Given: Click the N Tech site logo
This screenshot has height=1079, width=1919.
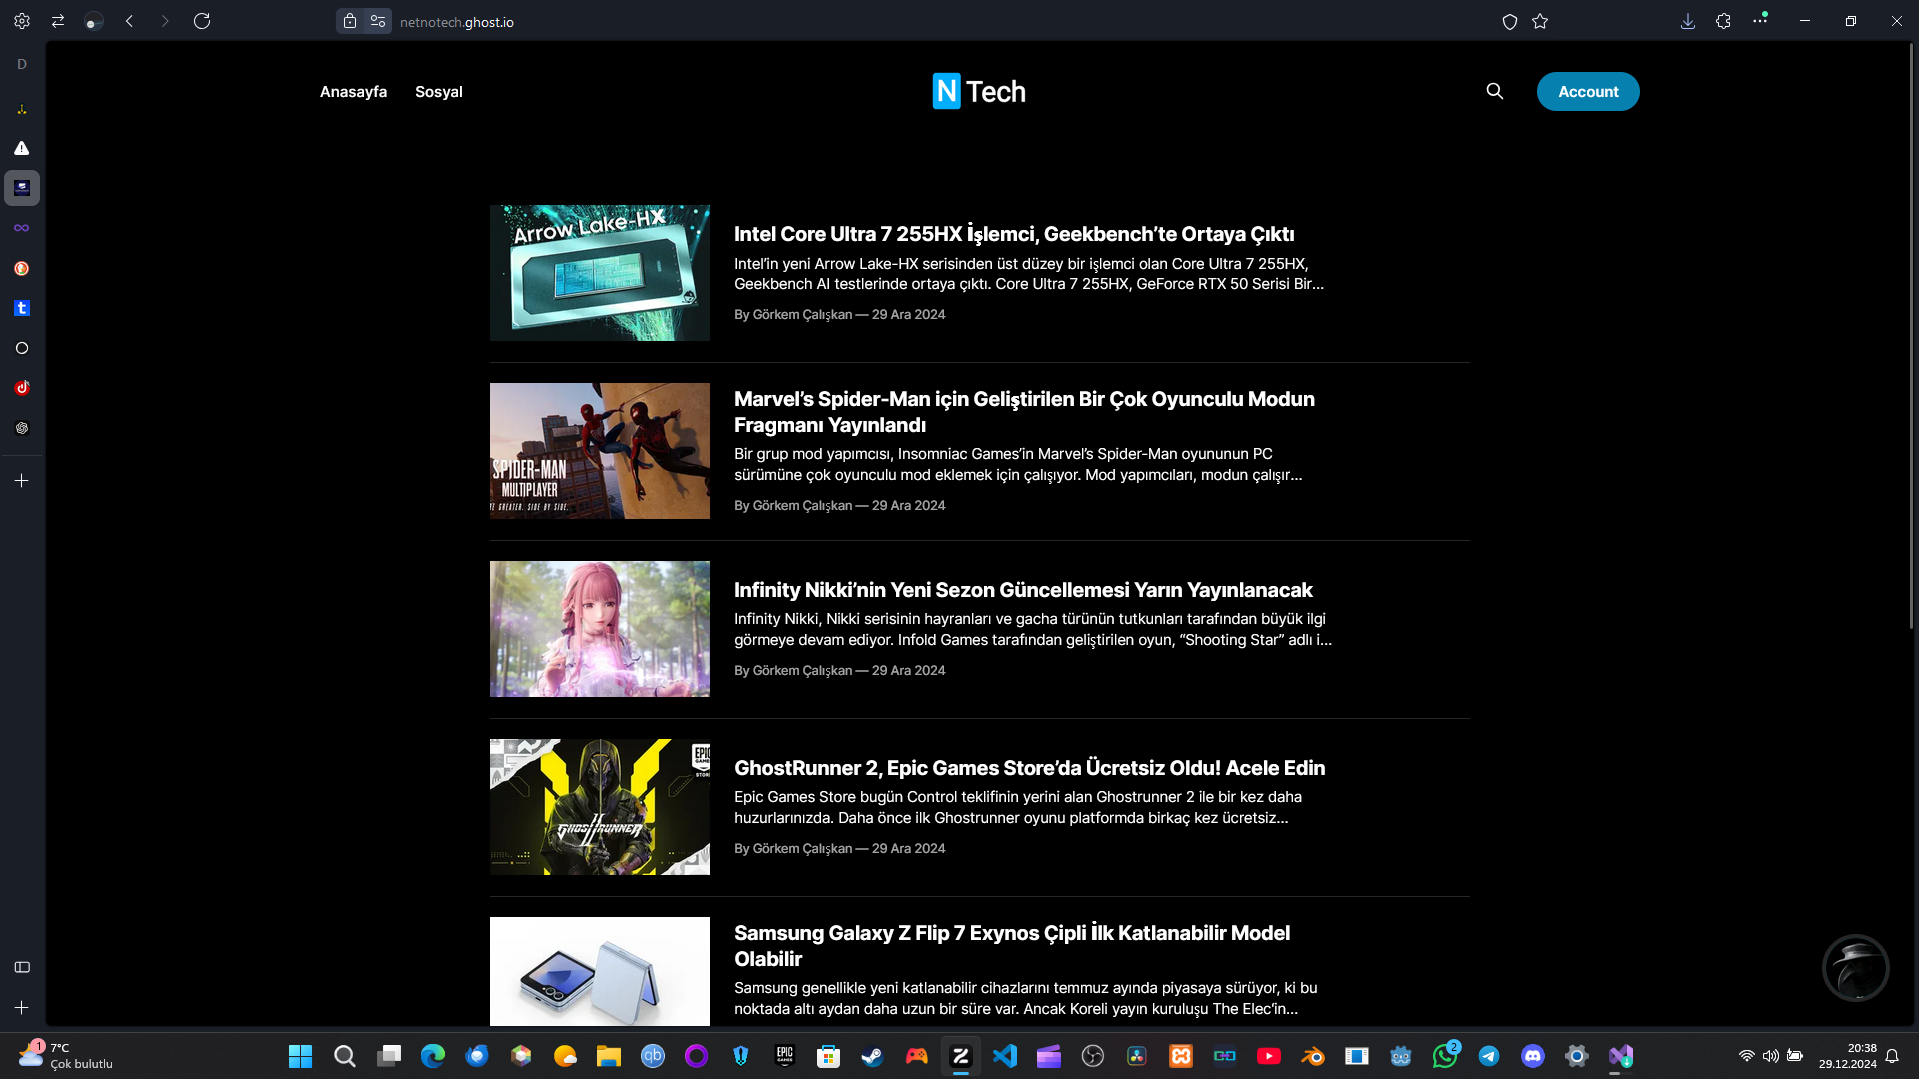Looking at the screenshot, I should (x=979, y=92).
